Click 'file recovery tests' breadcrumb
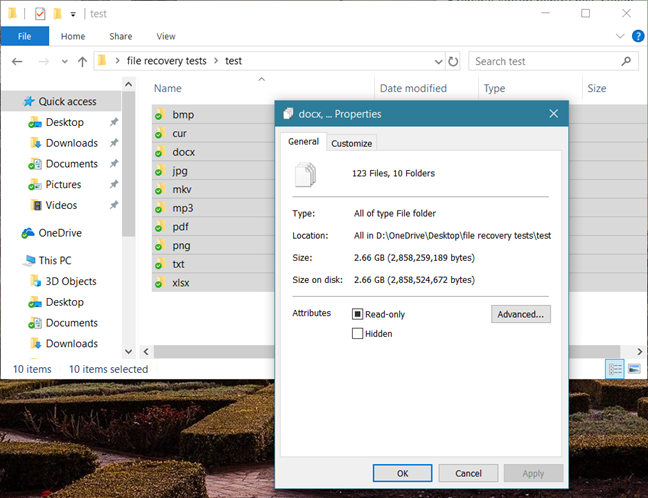The height and width of the screenshot is (498, 648). [x=167, y=61]
